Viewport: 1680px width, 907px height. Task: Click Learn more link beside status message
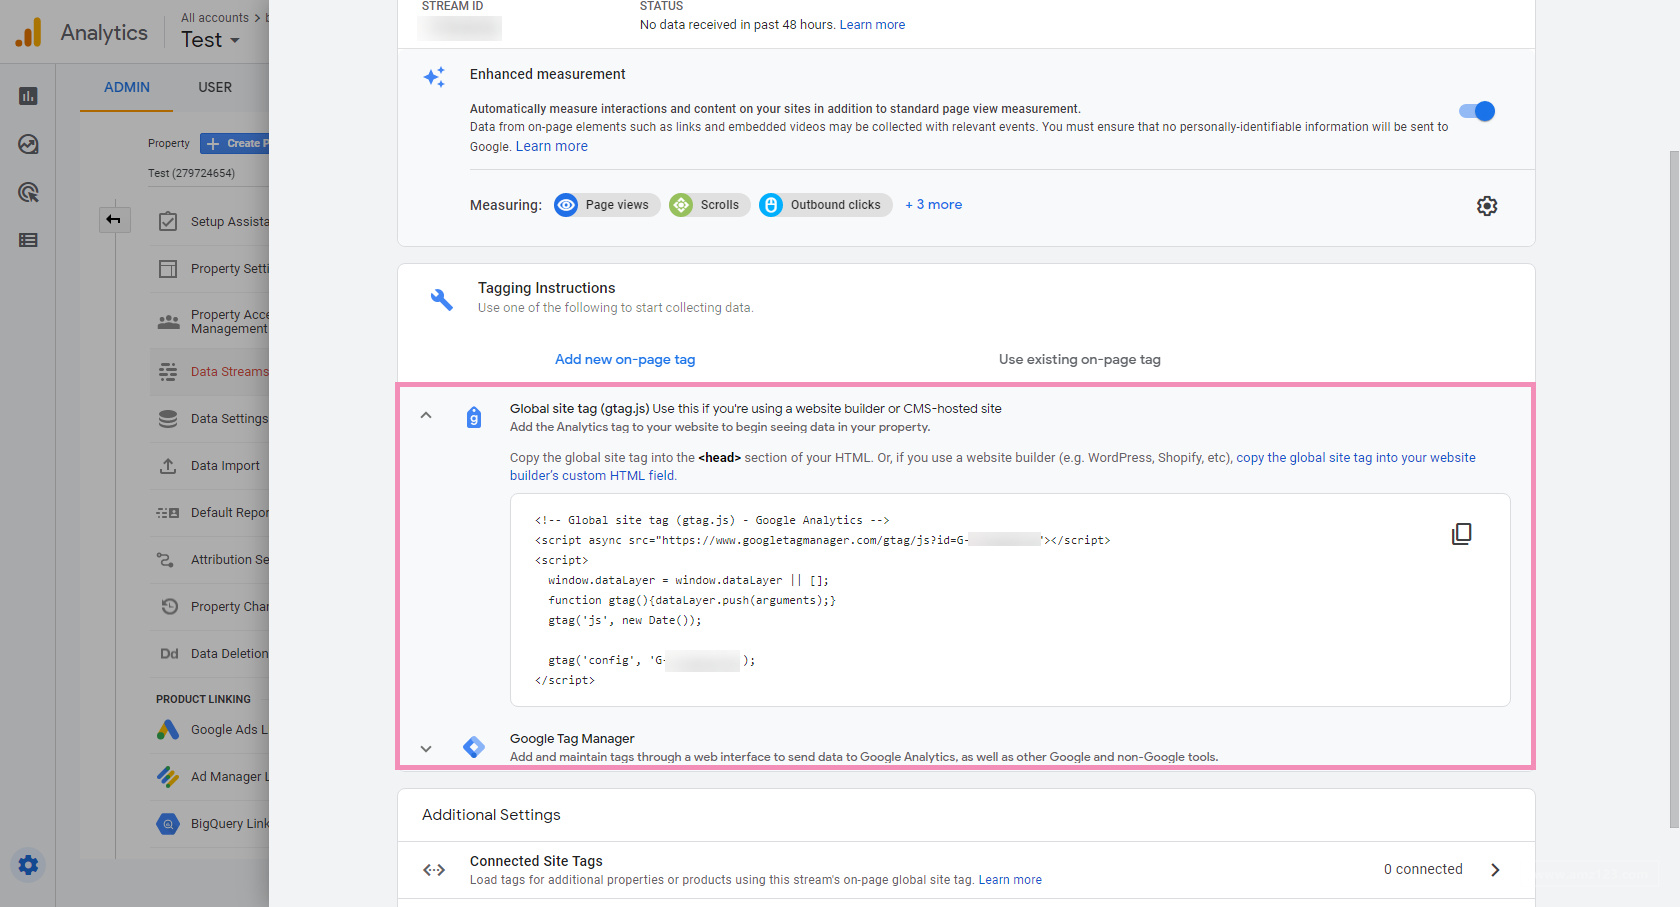pyautogui.click(x=872, y=25)
